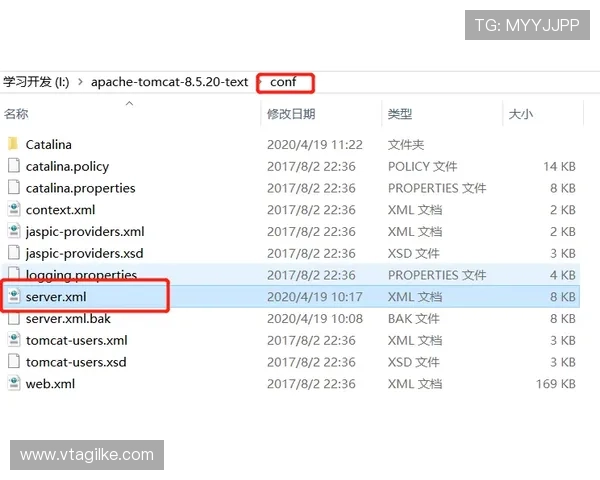Image resolution: width=600 pixels, height=480 pixels.
Task: Click the tomcat-users.xml file icon
Action: click(14, 340)
